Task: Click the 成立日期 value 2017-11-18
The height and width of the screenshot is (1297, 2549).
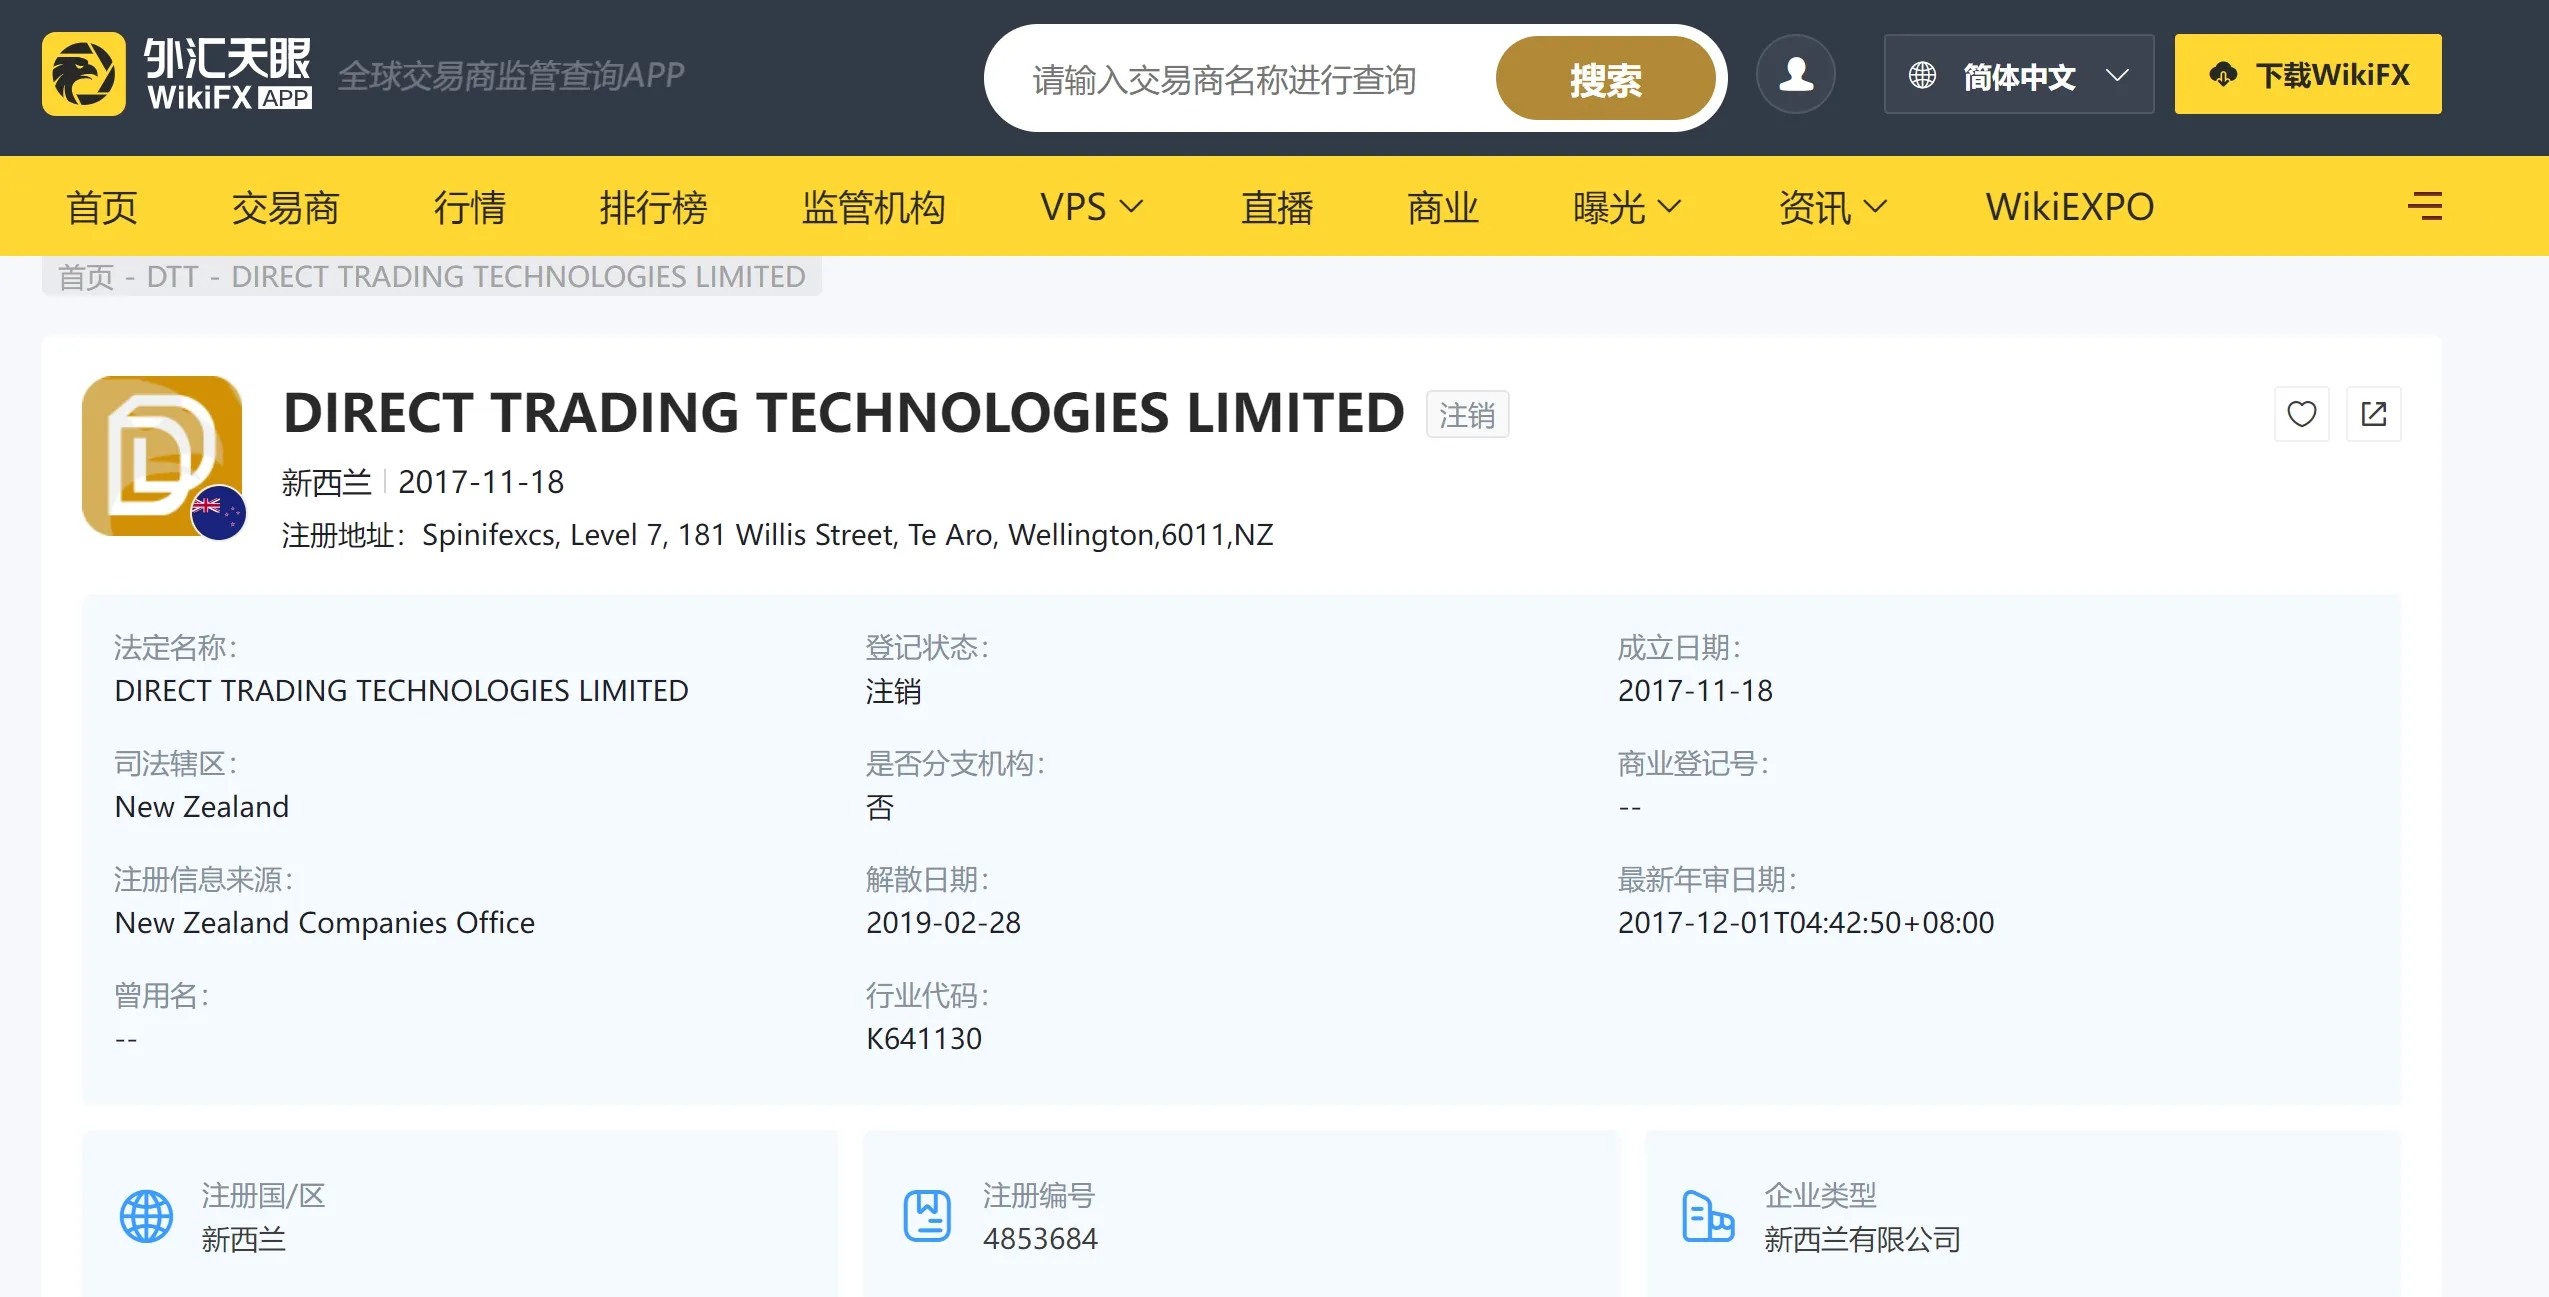Action: [1695, 690]
